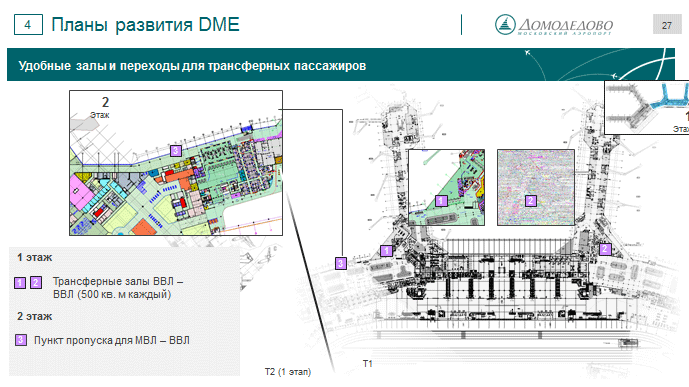The height and width of the screenshot is (387, 689).
Task: Open the overview mini-map with blue terminal
Action: pyautogui.click(x=646, y=107)
